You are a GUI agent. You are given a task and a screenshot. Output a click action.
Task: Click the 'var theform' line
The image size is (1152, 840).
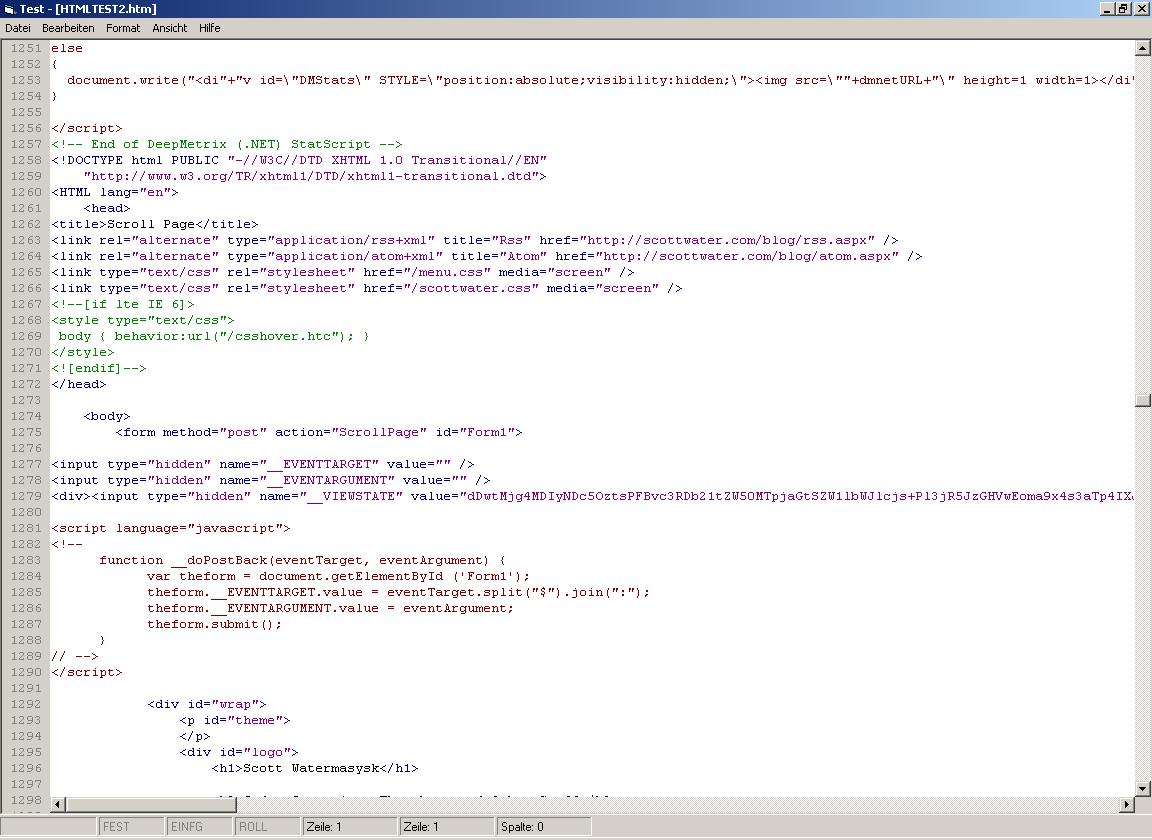tap(338, 576)
